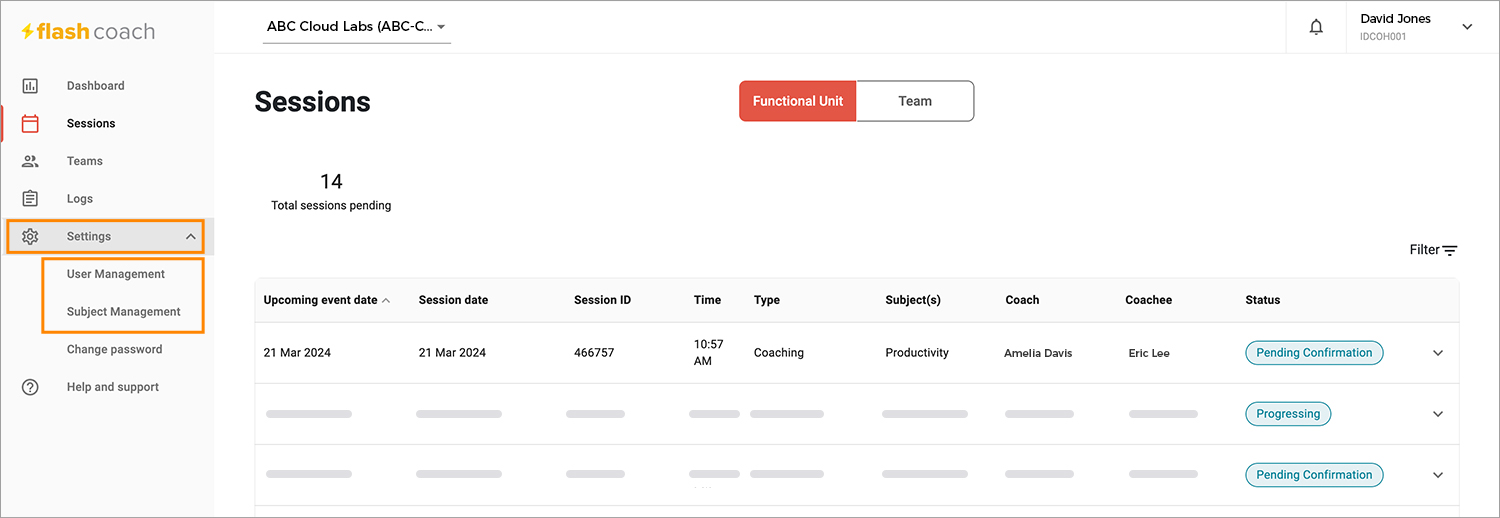Click the Session ID column header
1500x518 pixels.
602,300
